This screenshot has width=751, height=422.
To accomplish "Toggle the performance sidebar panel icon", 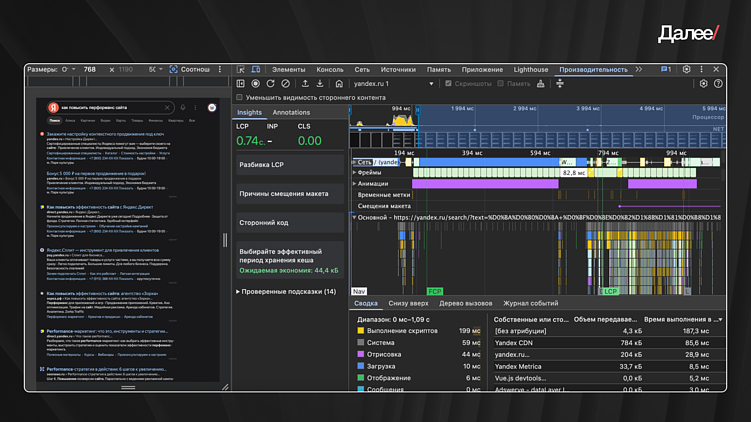I will (x=240, y=84).
